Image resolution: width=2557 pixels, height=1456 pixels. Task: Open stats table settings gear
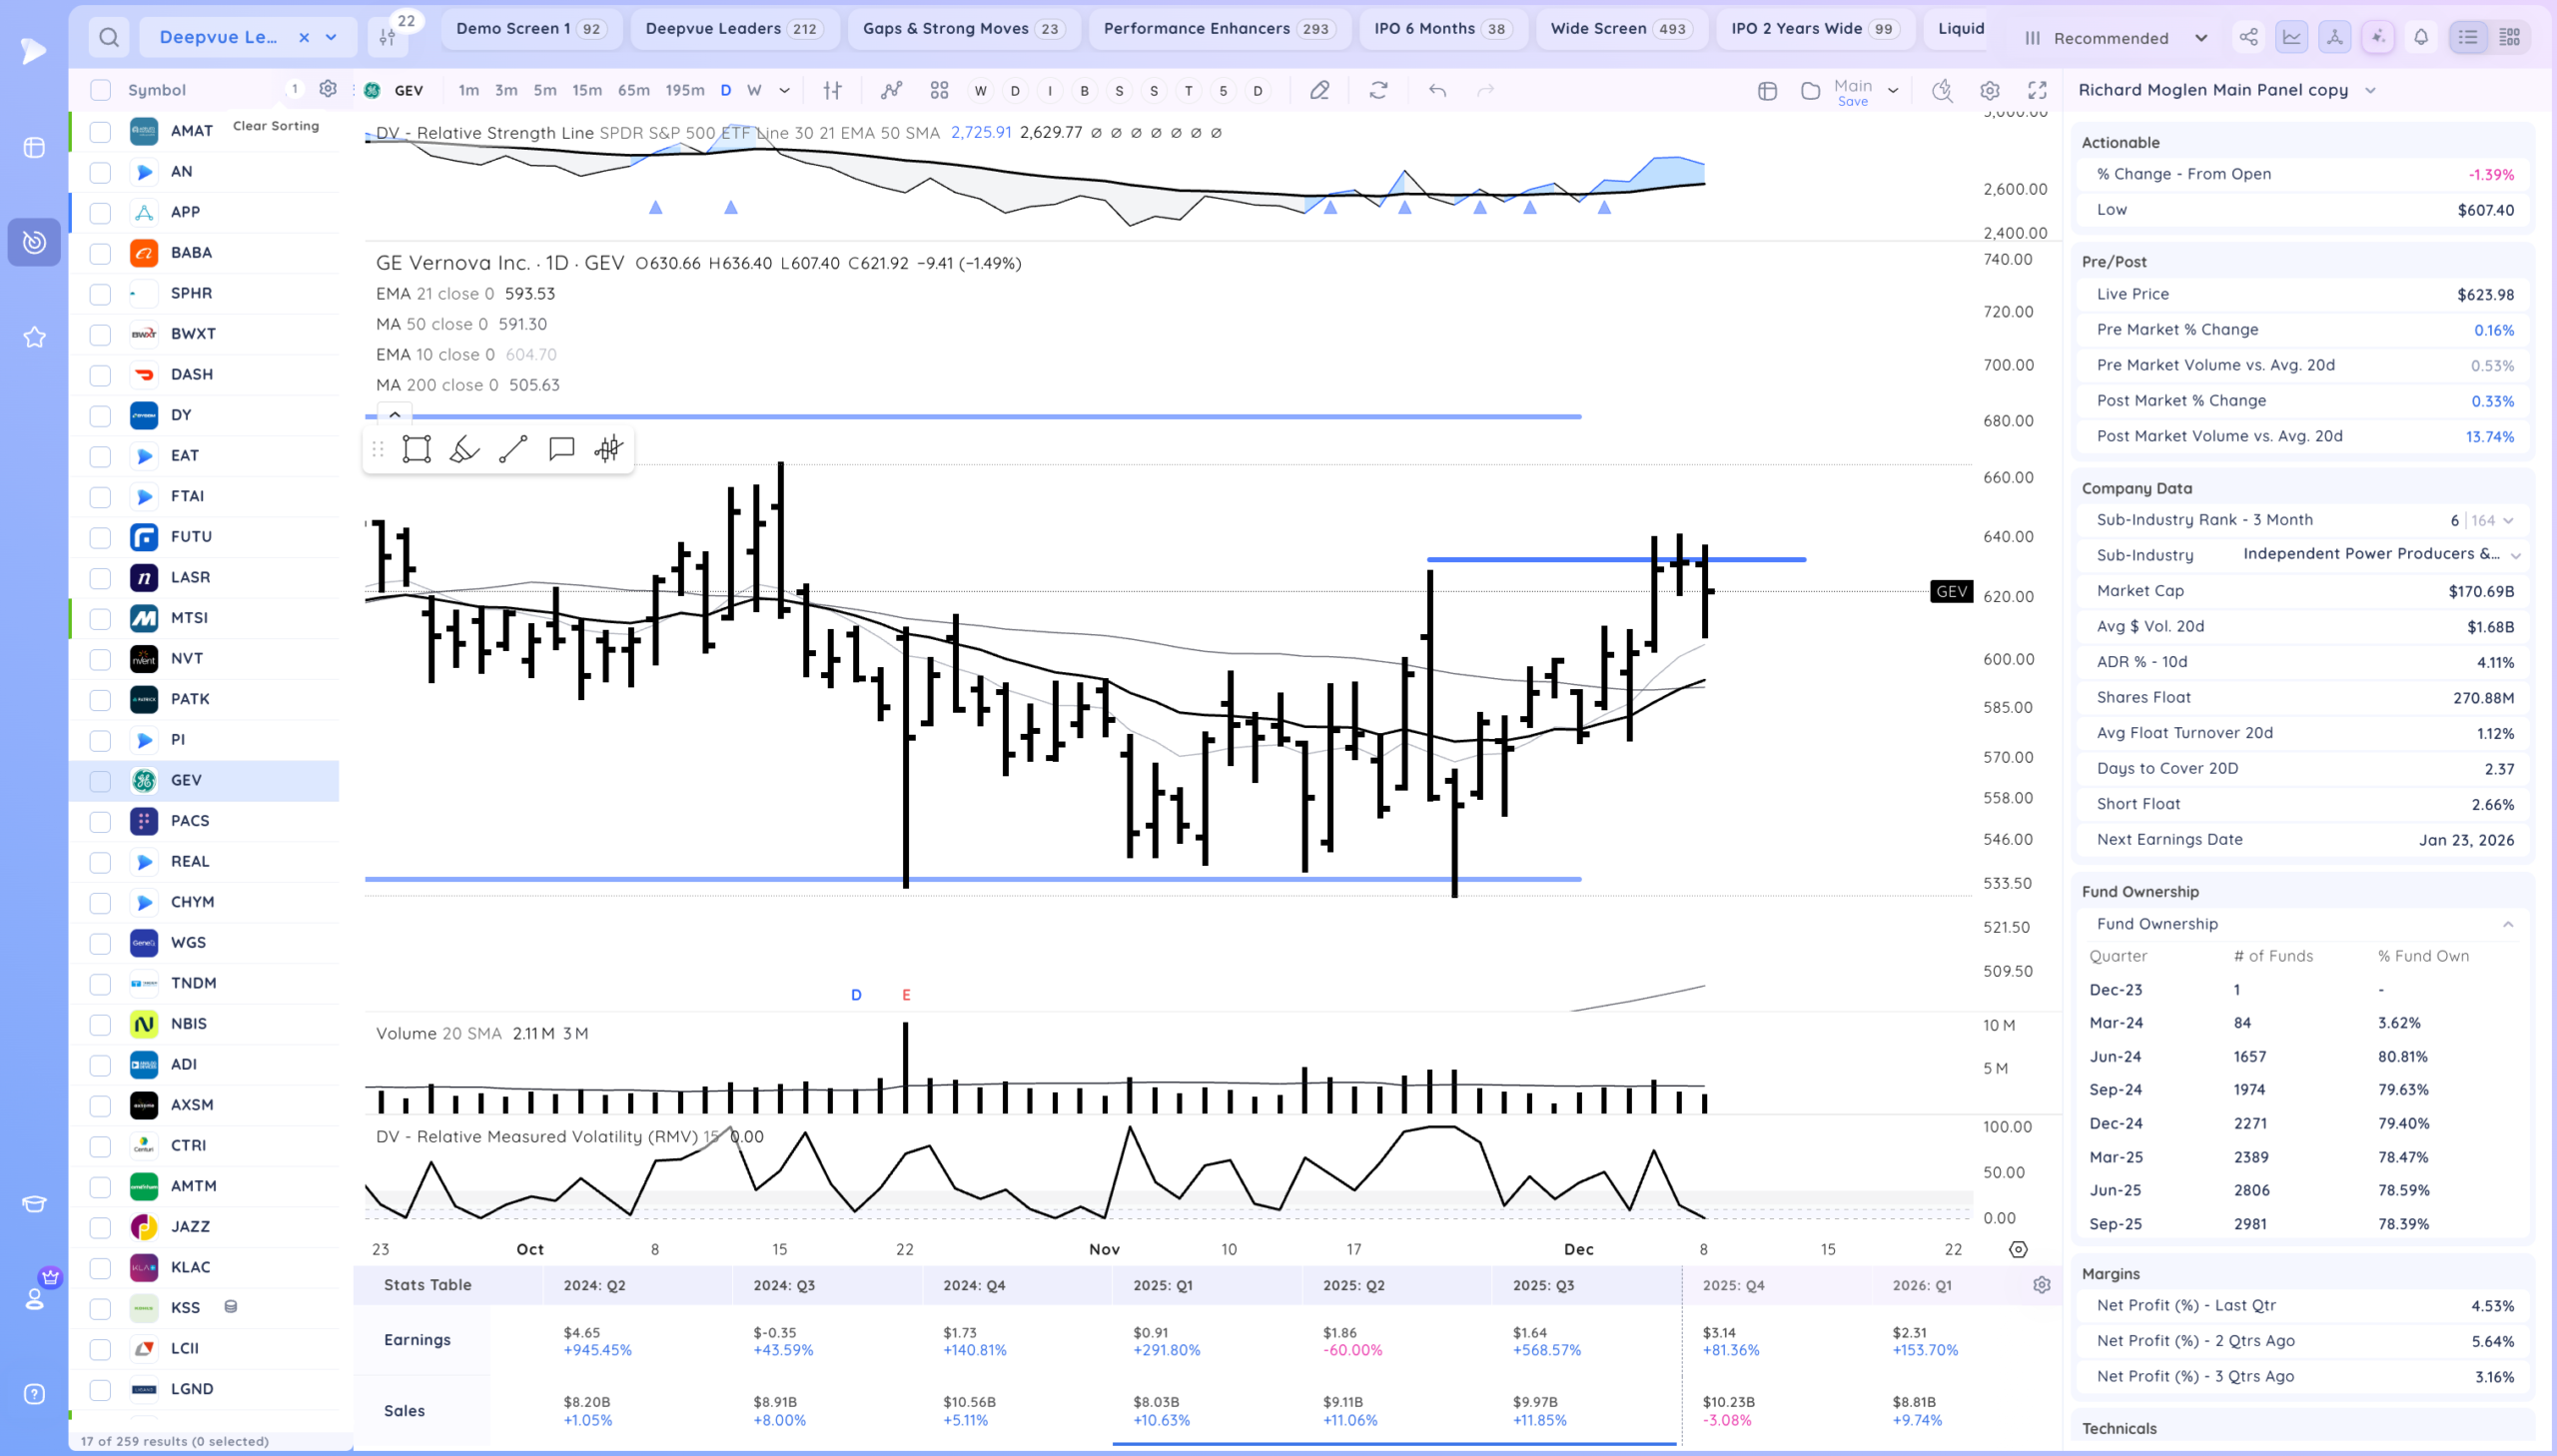click(x=2041, y=1285)
